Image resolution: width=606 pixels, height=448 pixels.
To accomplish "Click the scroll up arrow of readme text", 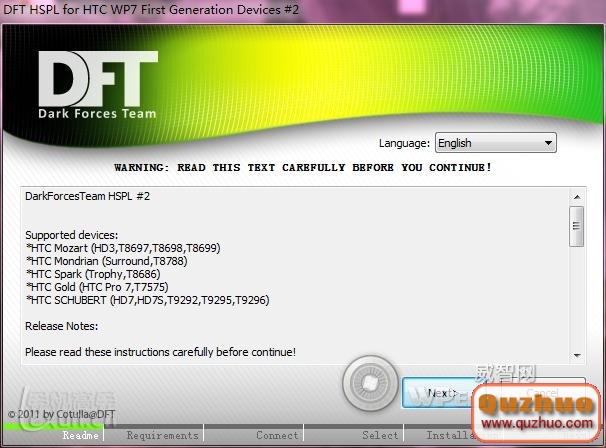I will click(x=577, y=197).
